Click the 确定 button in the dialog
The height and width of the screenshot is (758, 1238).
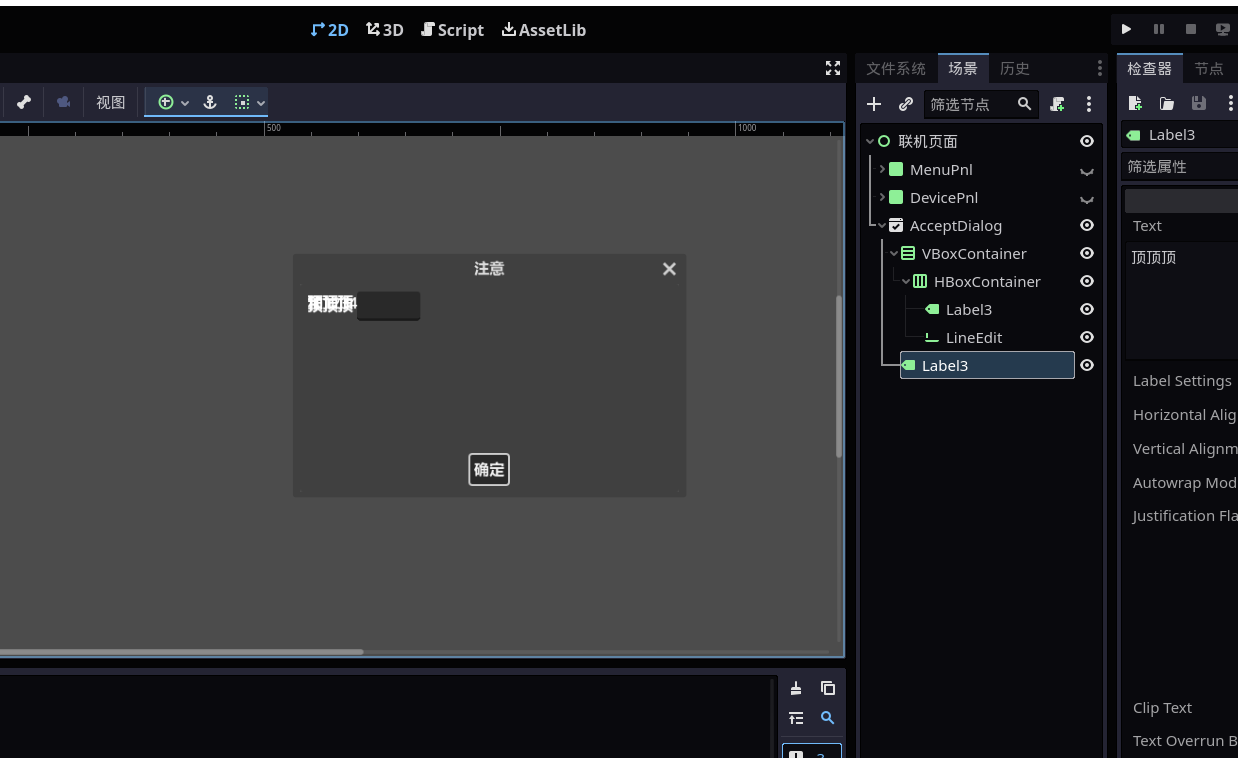pos(488,469)
